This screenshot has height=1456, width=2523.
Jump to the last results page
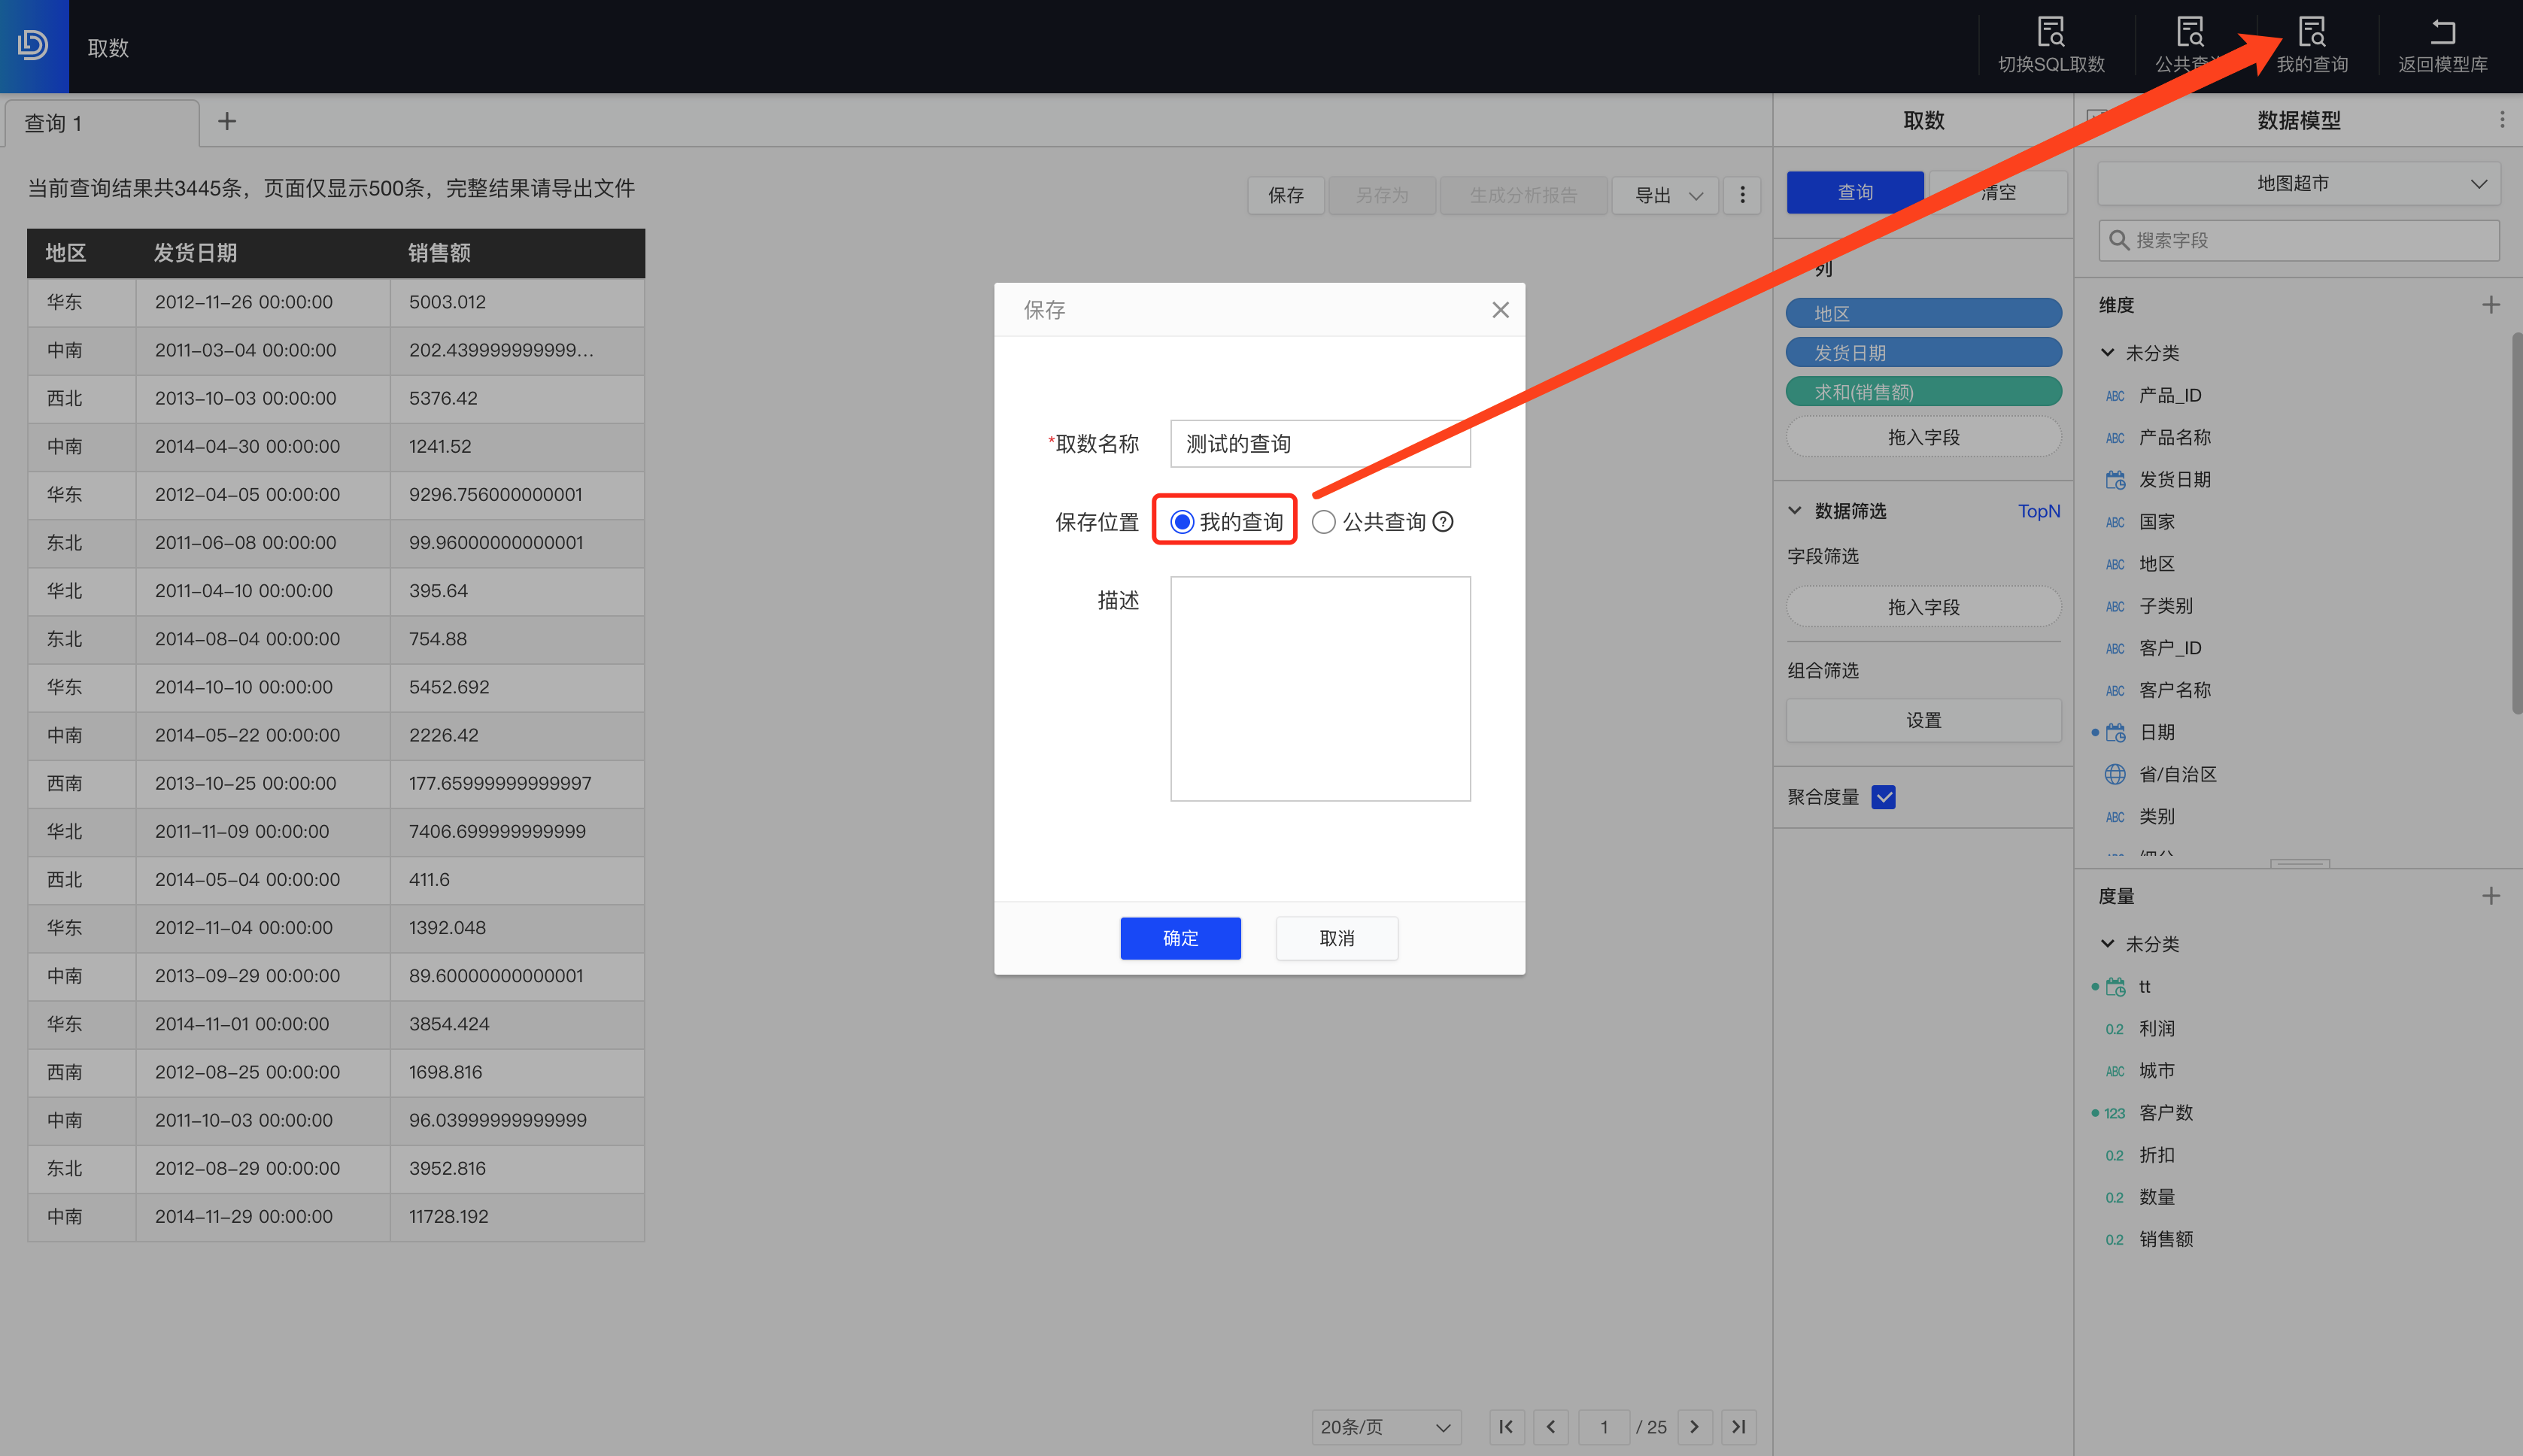coord(1739,1427)
